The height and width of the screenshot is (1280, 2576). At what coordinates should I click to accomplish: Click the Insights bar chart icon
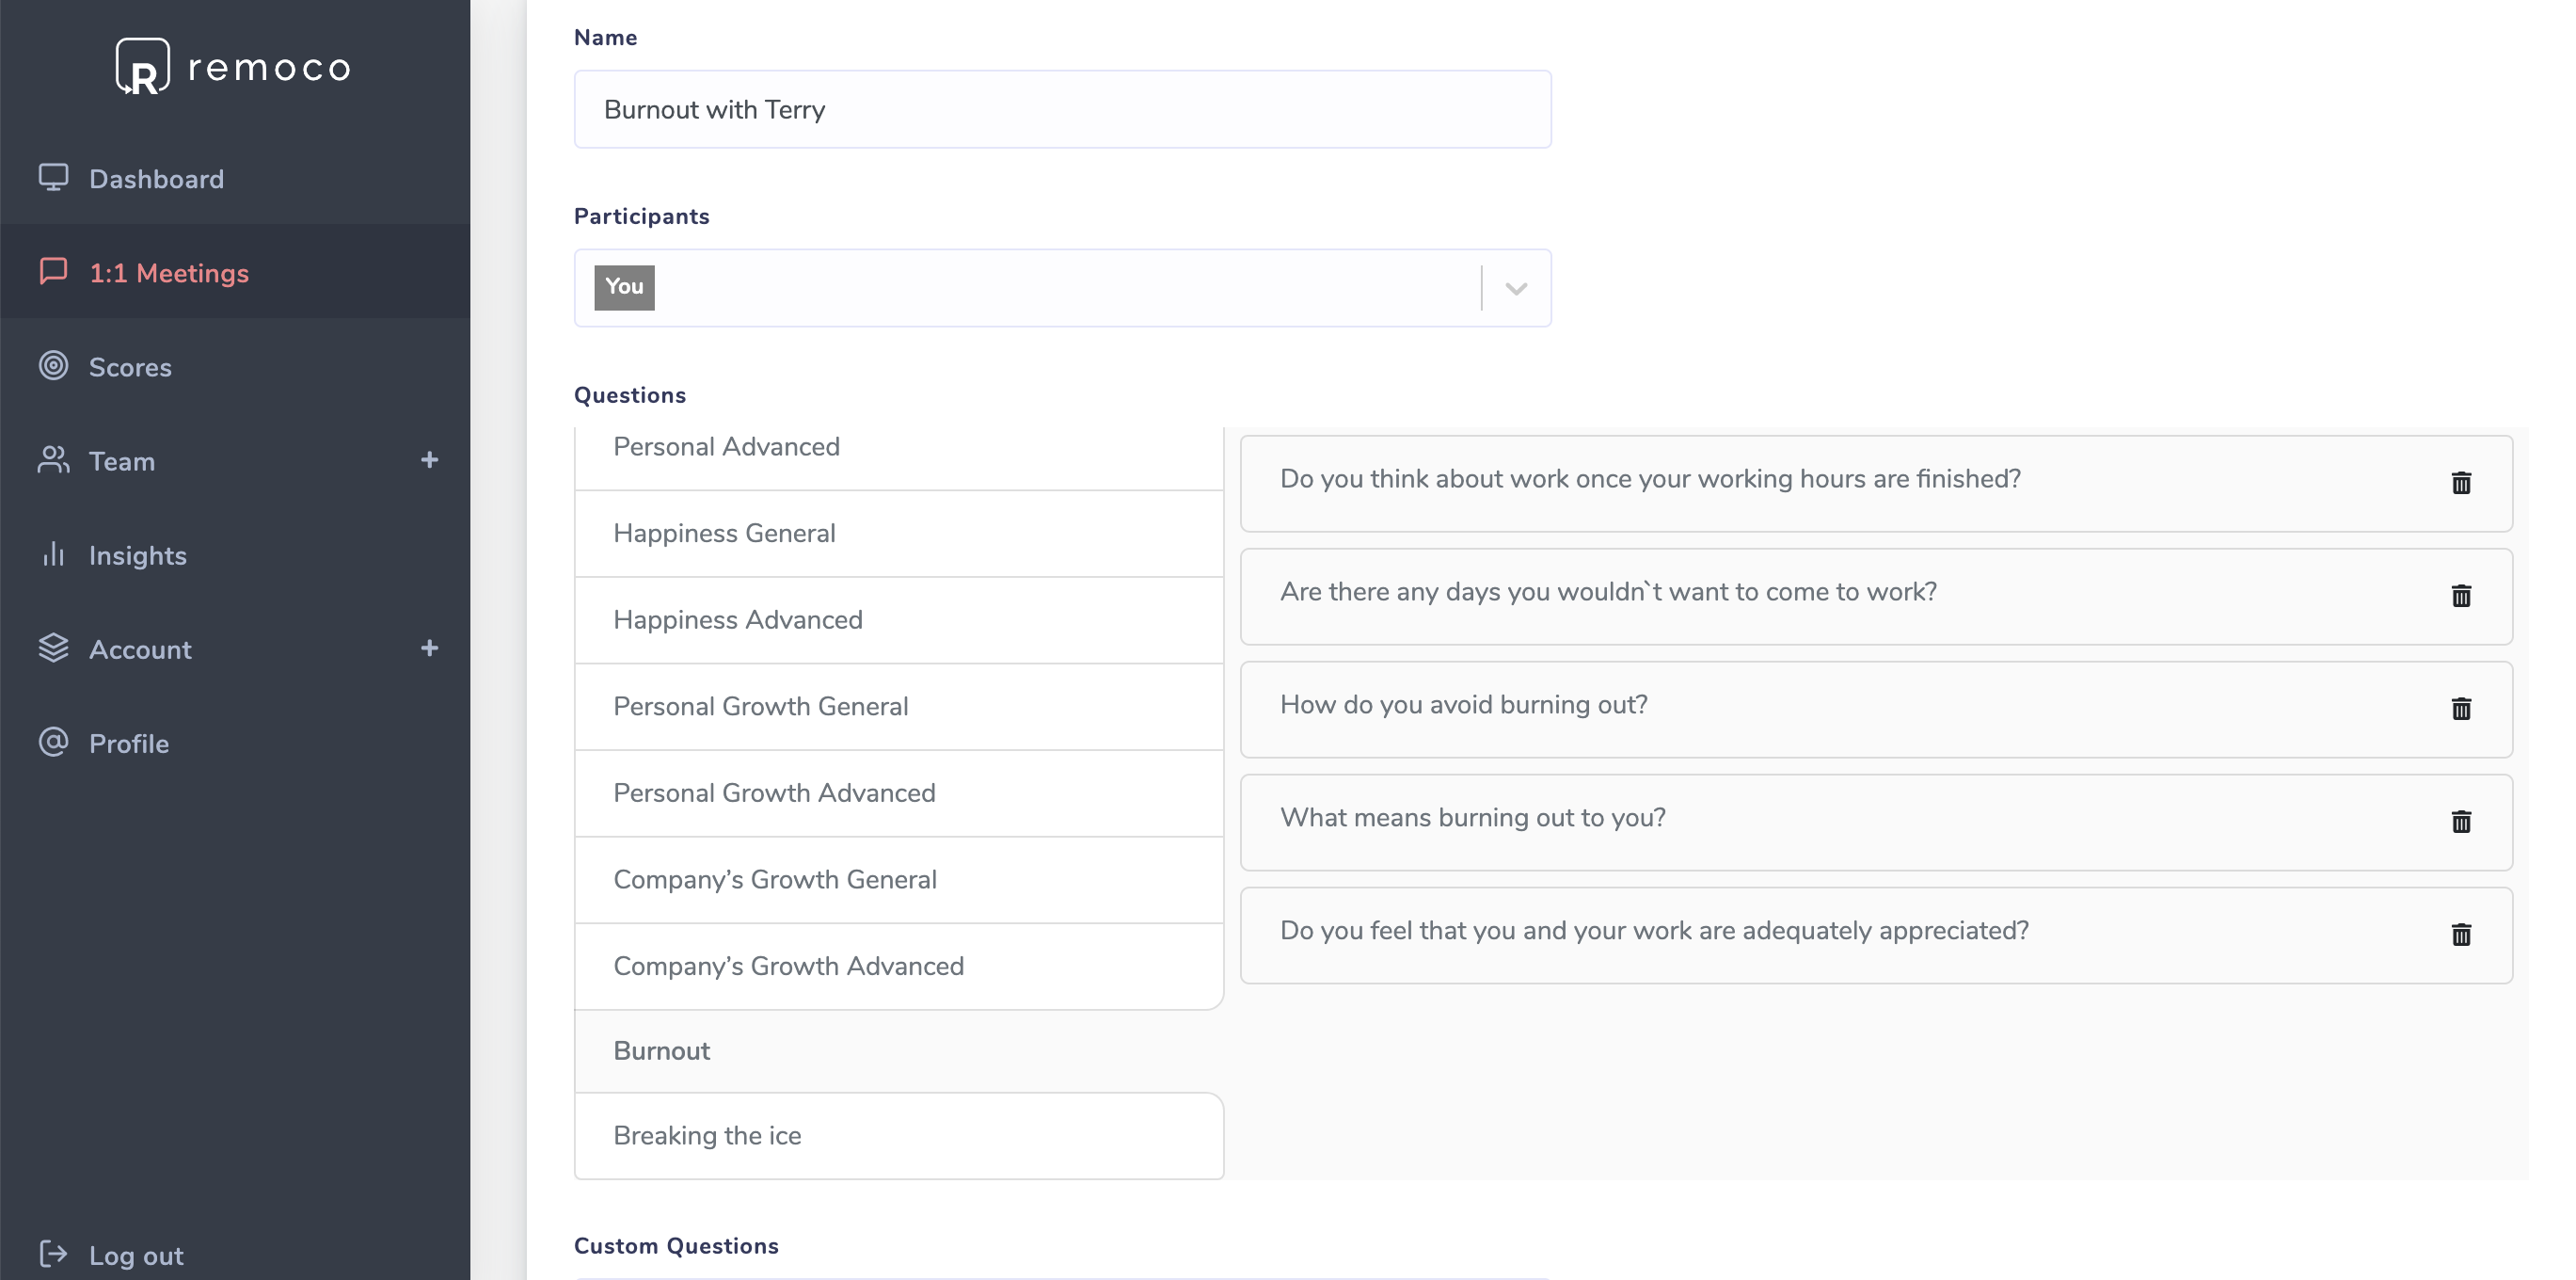pyautogui.click(x=53, y=554)
